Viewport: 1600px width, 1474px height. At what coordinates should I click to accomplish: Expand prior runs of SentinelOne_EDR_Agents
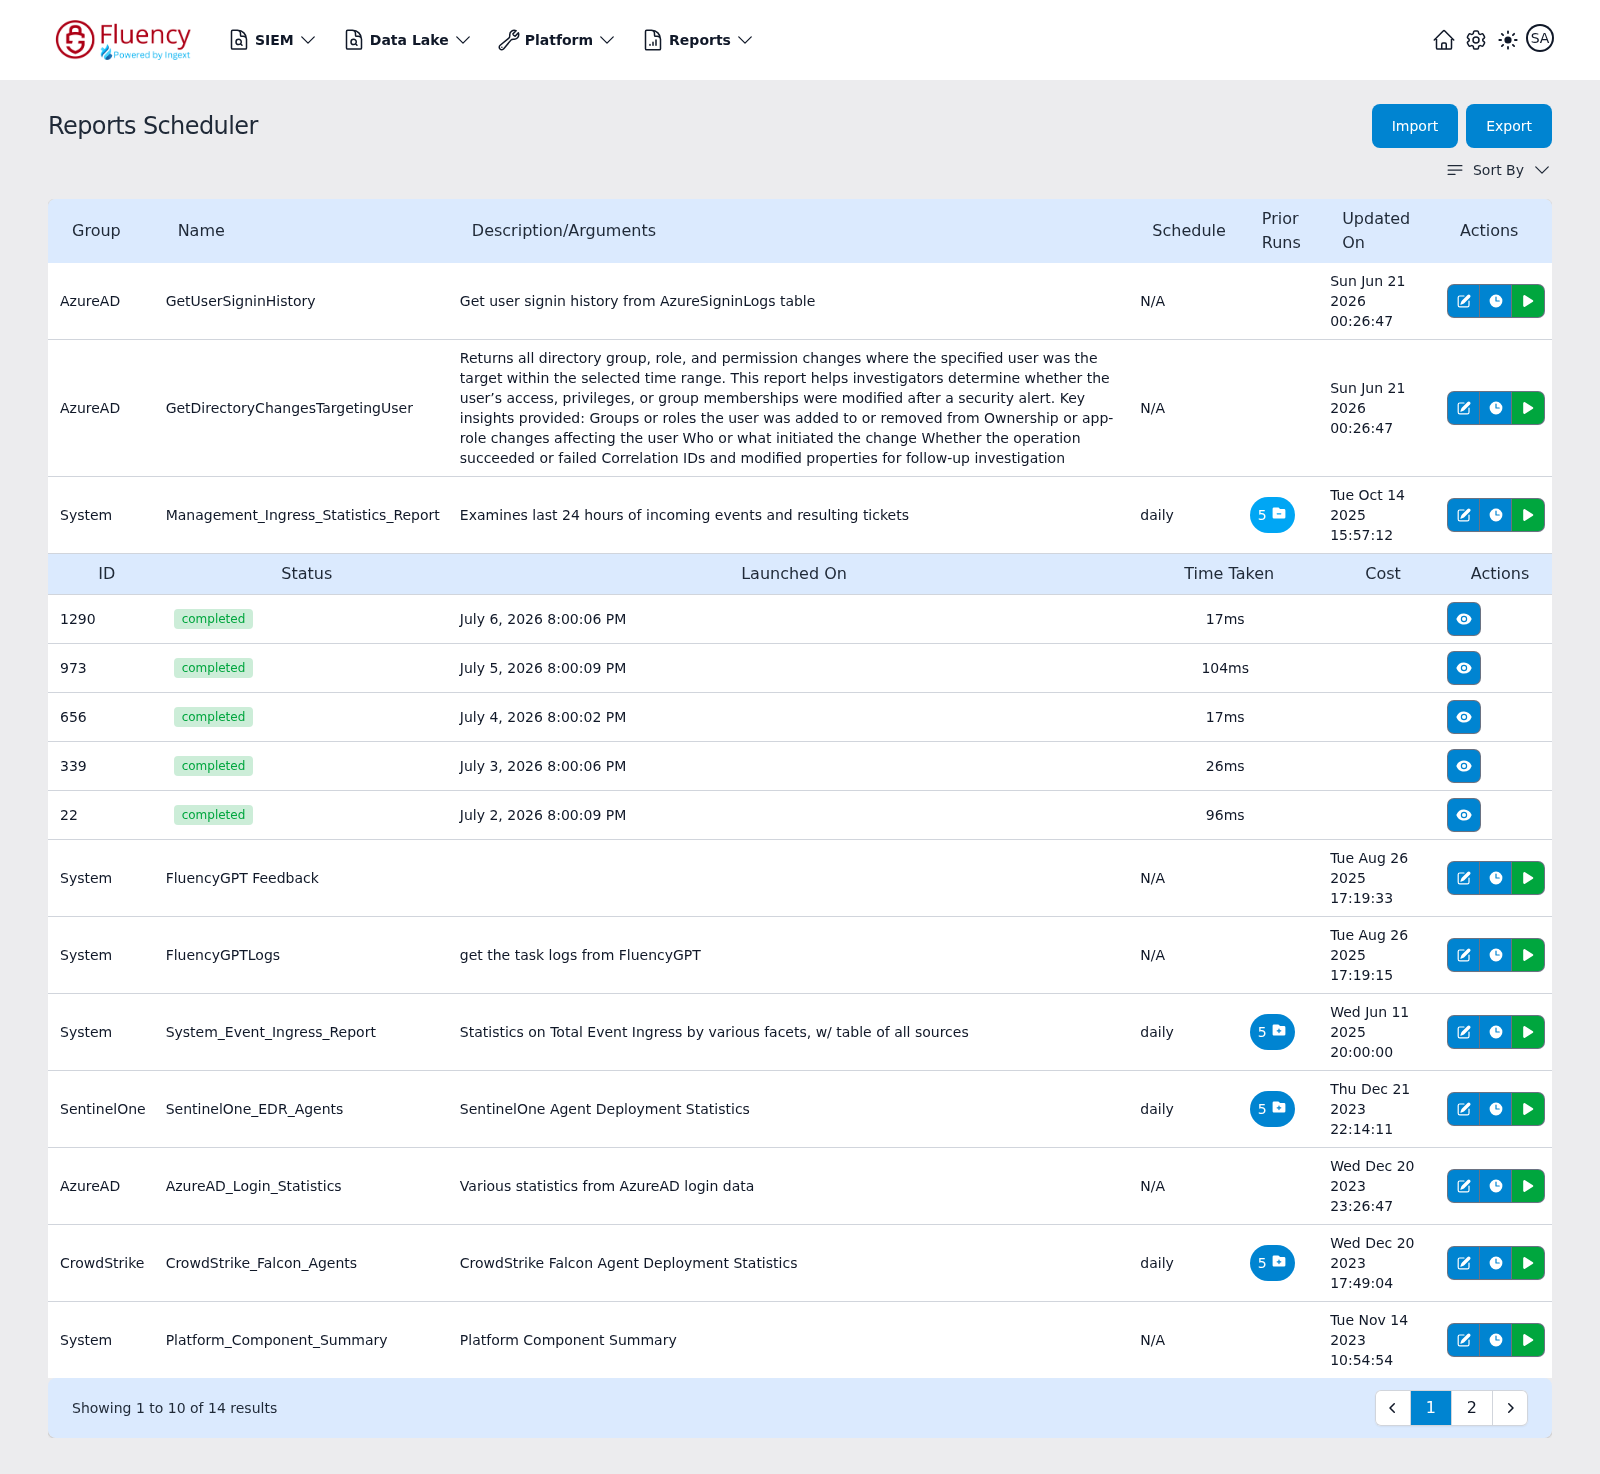click(x=1272, y=1109)
